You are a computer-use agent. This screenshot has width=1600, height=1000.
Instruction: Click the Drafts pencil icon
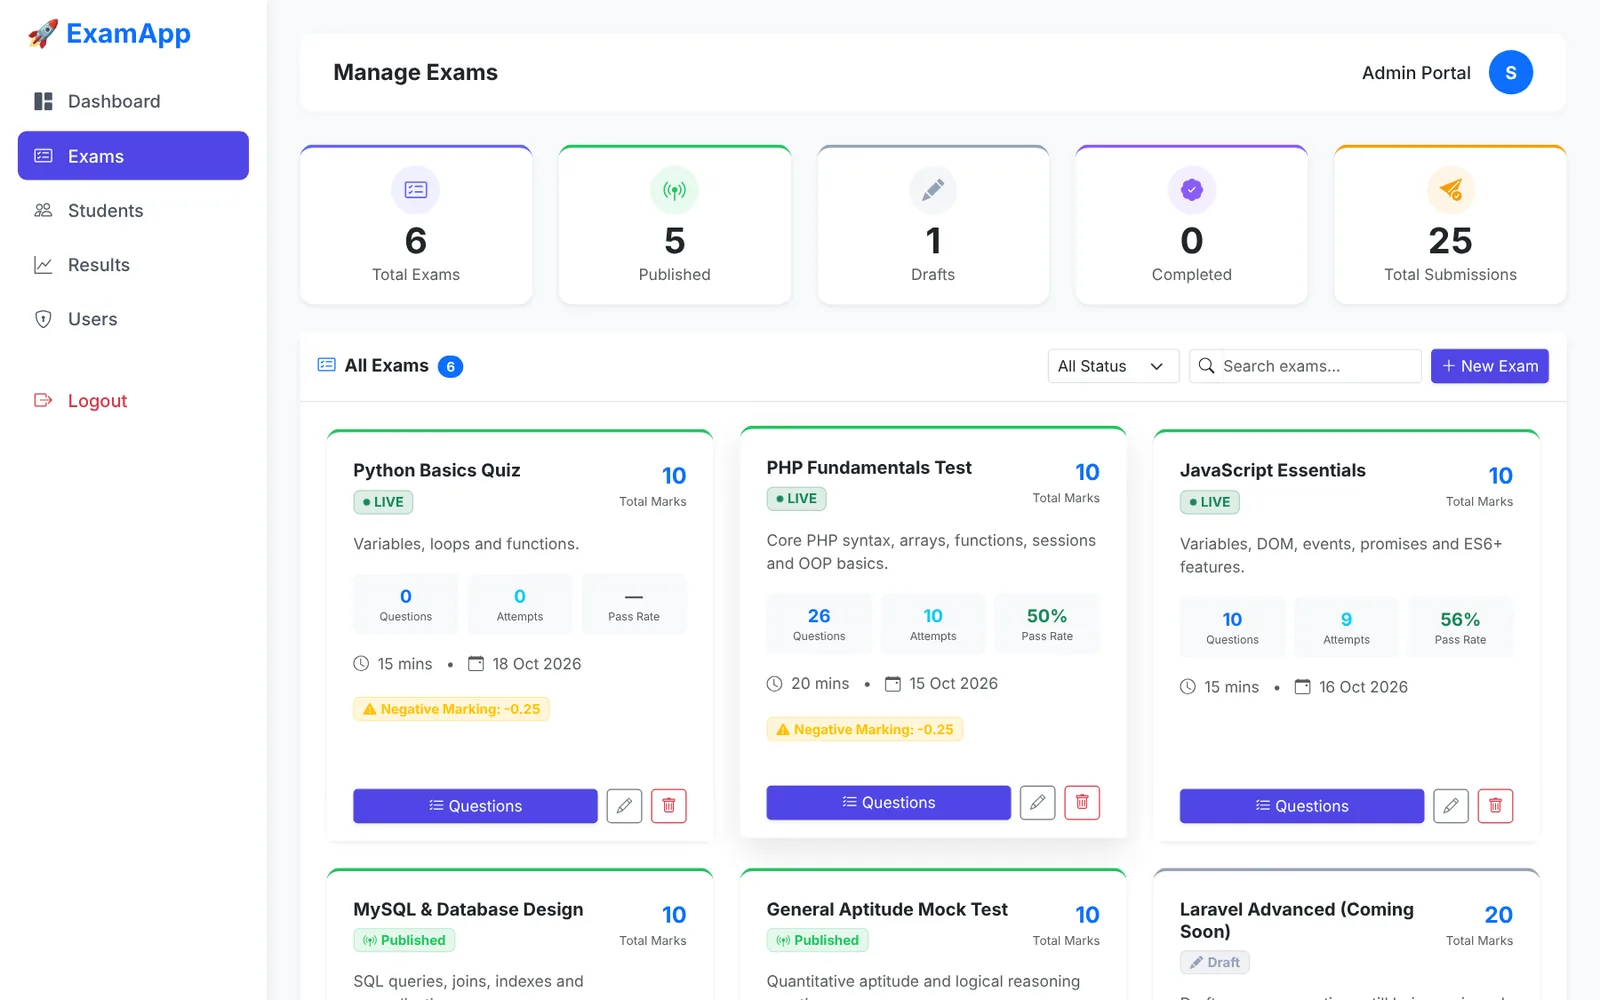(933, 190)
